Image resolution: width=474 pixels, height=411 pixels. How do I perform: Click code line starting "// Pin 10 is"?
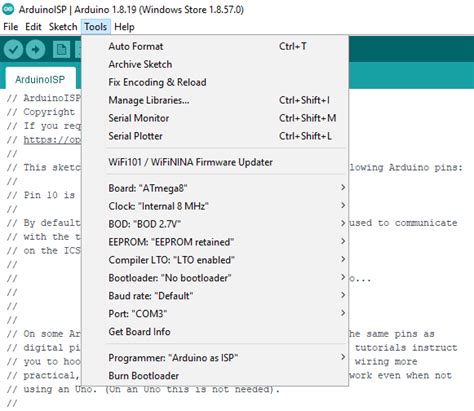[41, 195]
